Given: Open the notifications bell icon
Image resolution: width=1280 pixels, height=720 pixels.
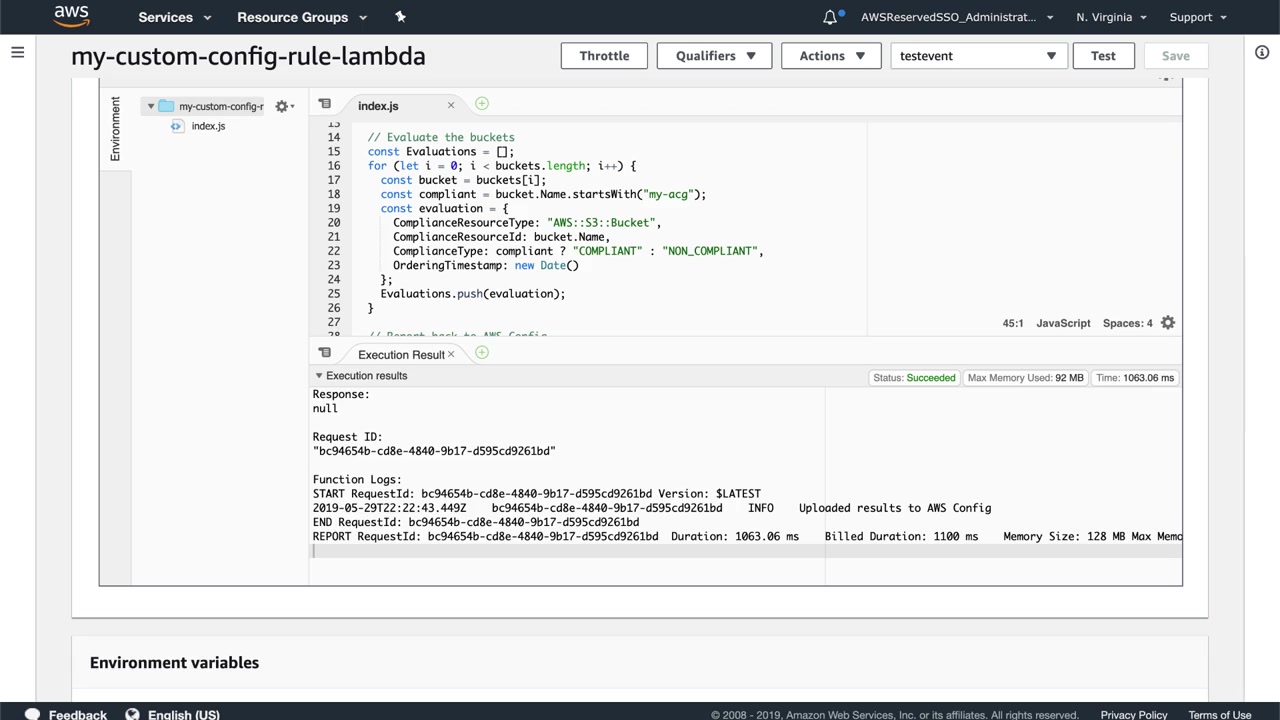Looking at the screenshot, I should (x=830, y=17).
